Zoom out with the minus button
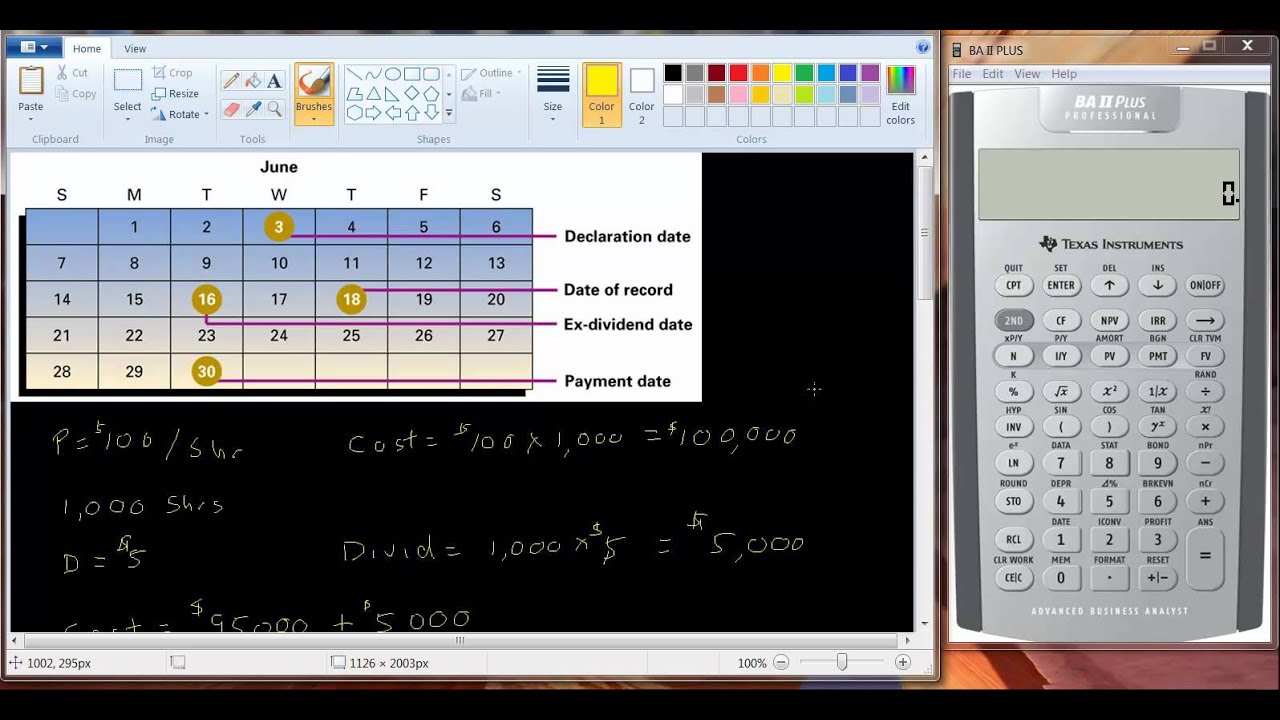This screenshot has width=1280, height=720. click(x=781, y=663)
